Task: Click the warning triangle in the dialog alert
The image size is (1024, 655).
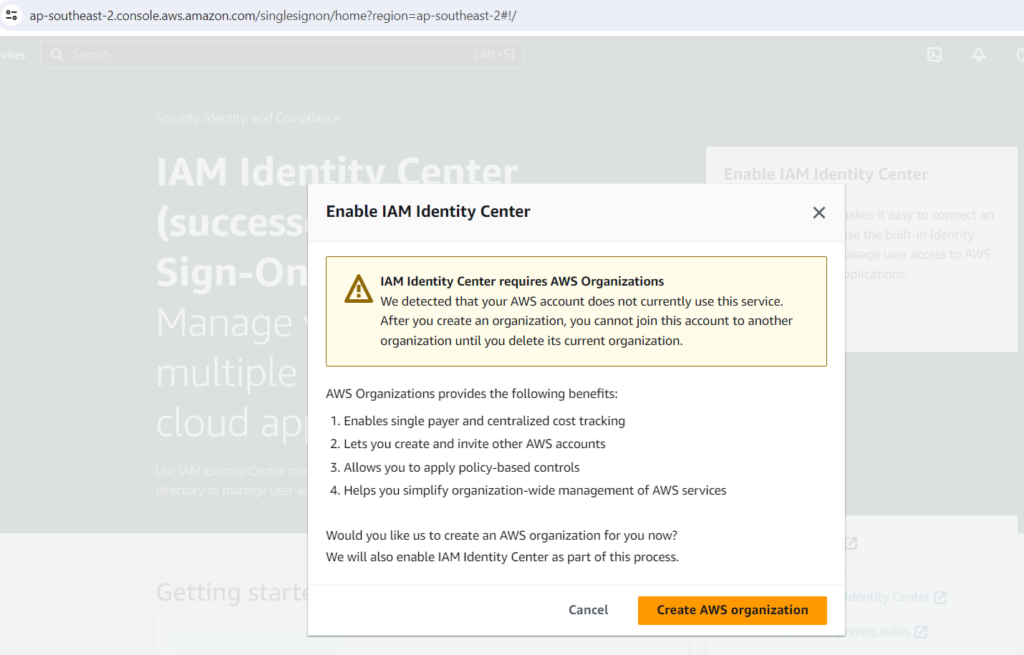Action: point(357,289)
